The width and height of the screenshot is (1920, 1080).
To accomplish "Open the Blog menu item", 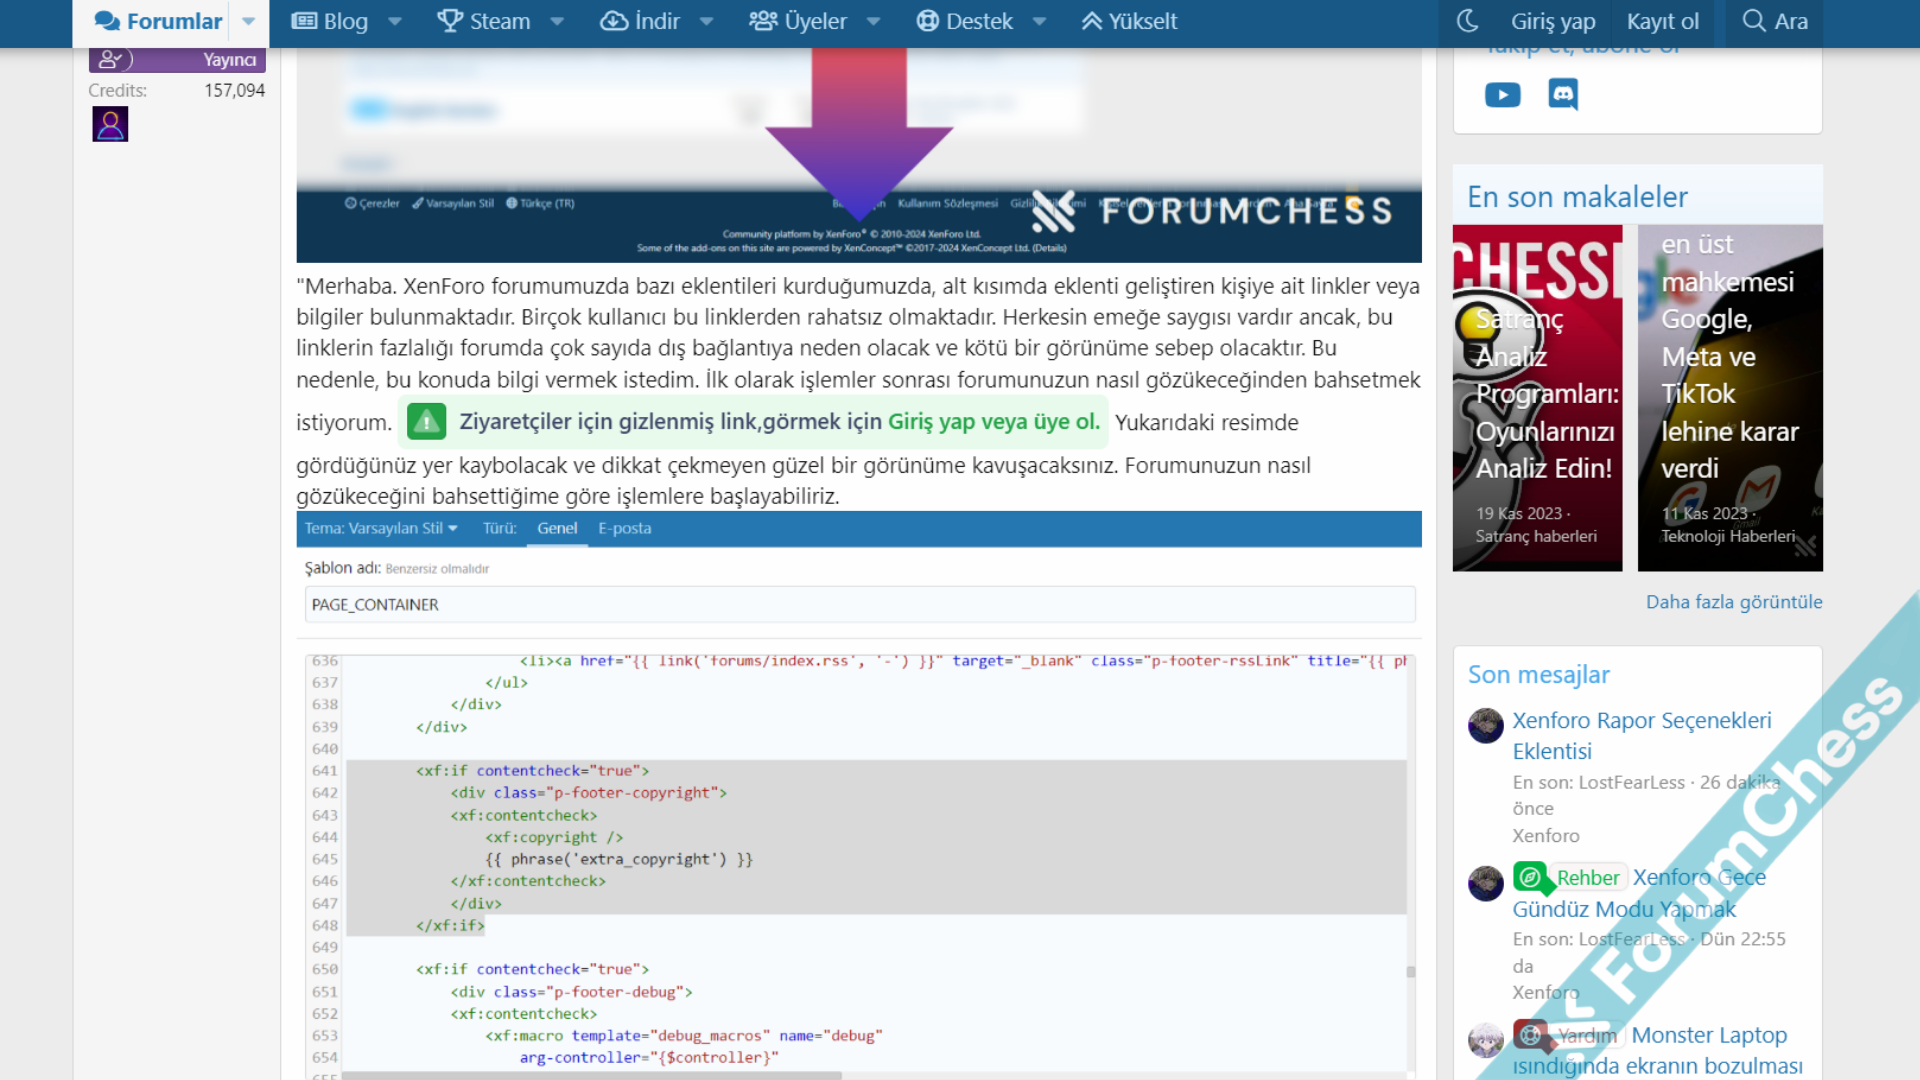I will tap(330, 21).
